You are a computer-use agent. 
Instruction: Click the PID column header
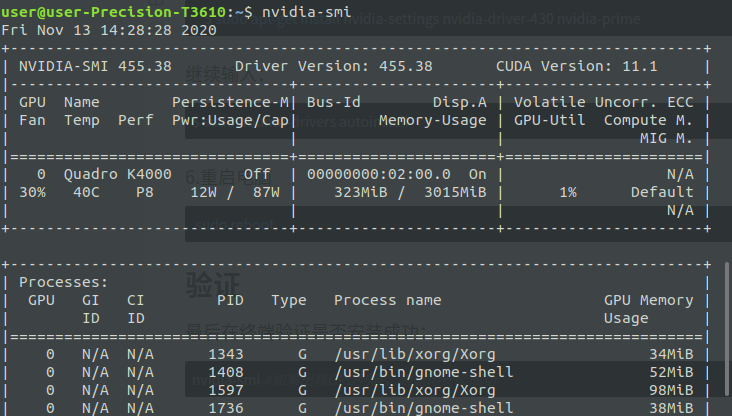point(231,300)
